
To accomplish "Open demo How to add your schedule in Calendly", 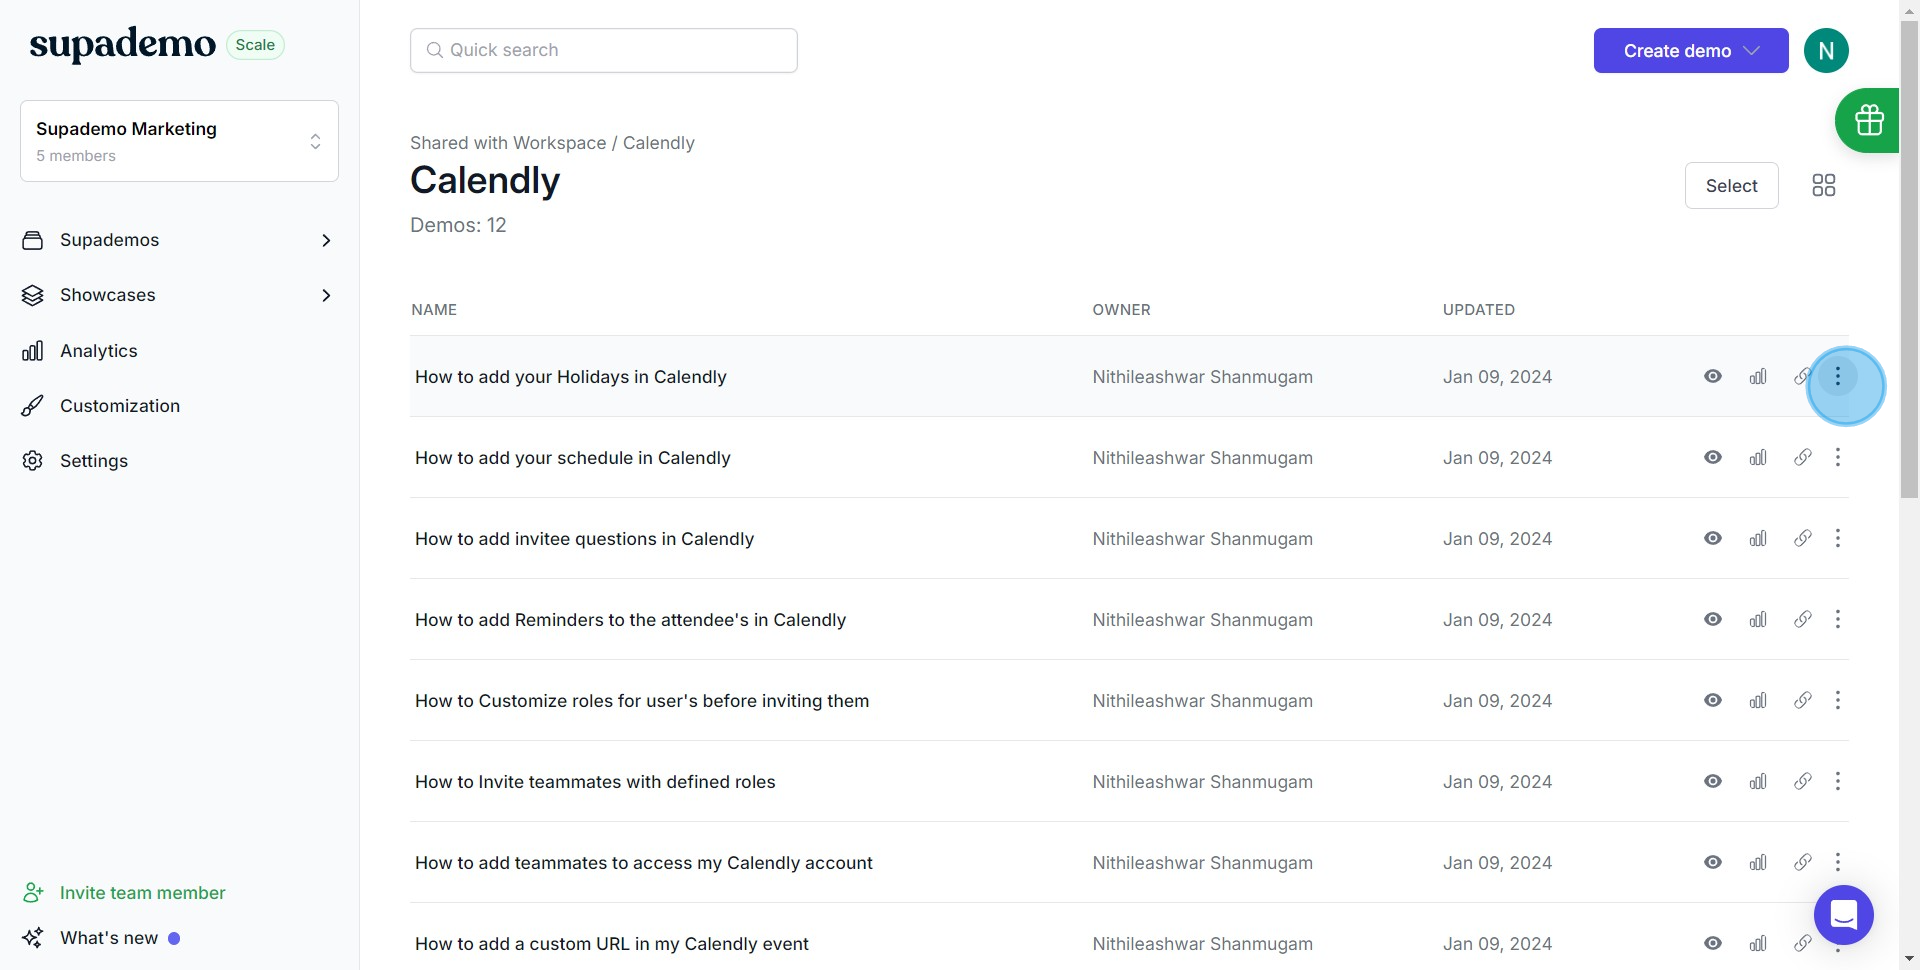I will coord(572,458).
